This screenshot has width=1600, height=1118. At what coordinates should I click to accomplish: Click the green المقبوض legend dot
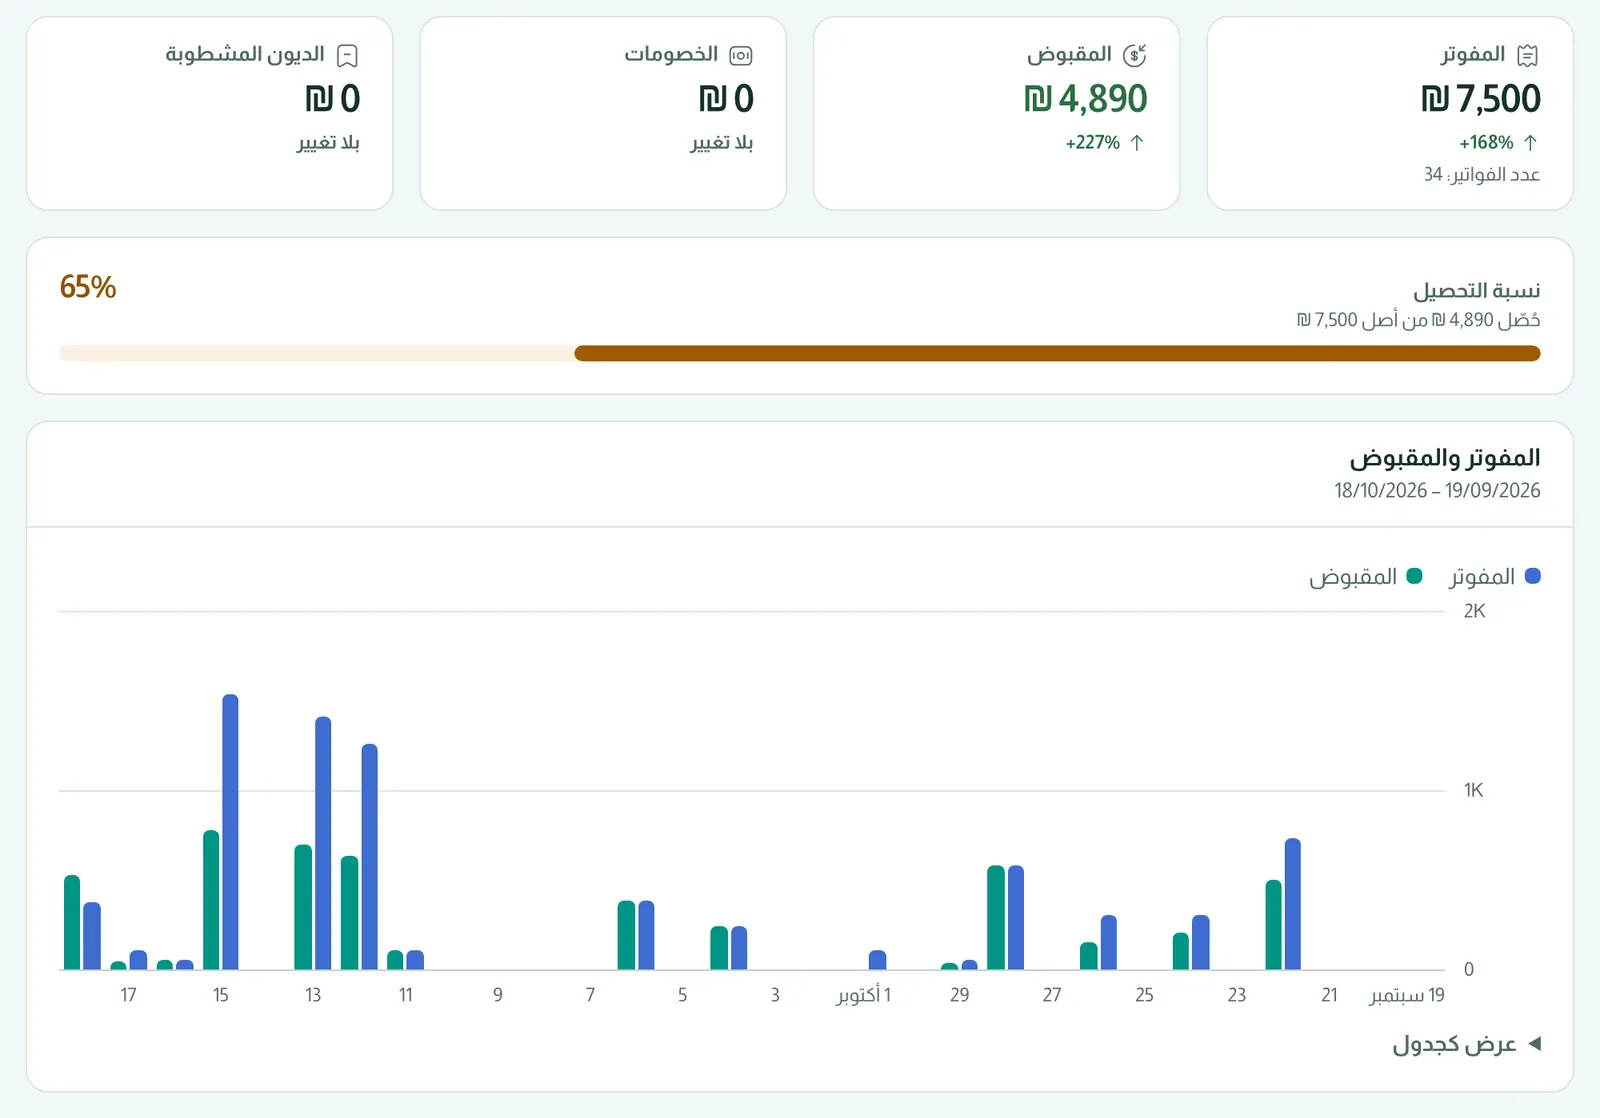[x=1414, y=576]
